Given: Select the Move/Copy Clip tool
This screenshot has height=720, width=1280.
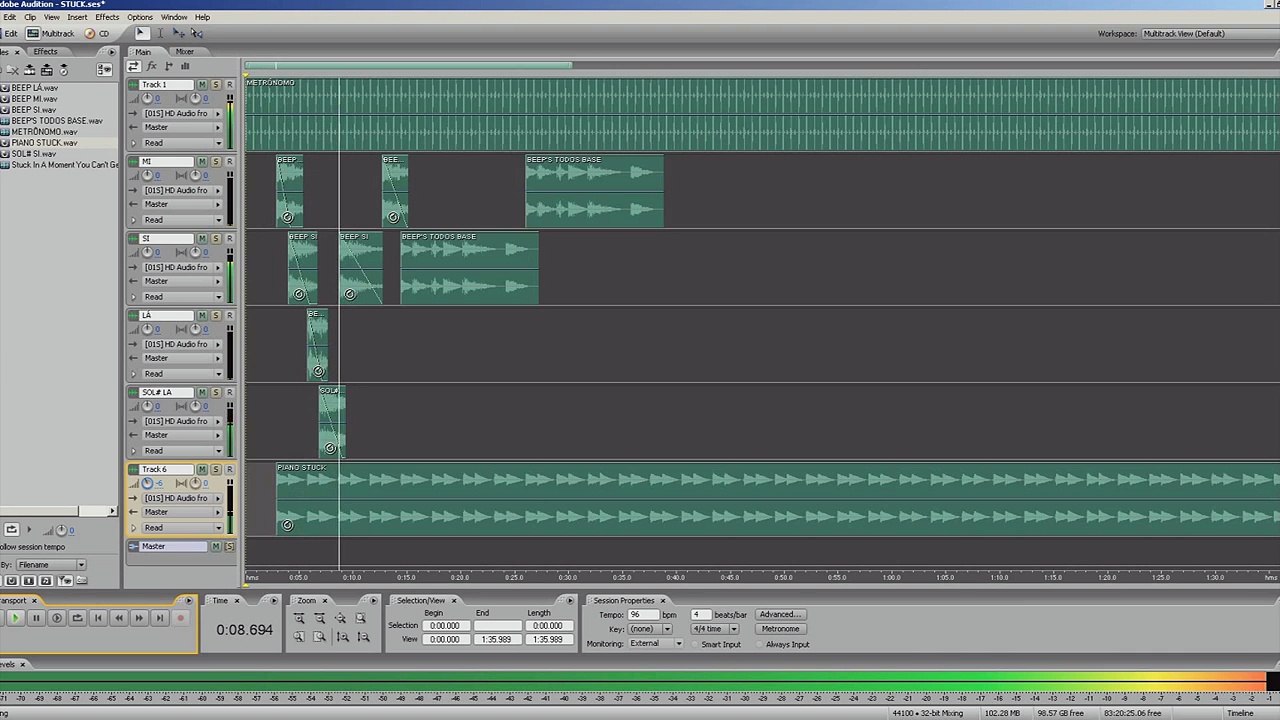Looking at the screenshot, I should pyautogui.click(x=178, y=33).
